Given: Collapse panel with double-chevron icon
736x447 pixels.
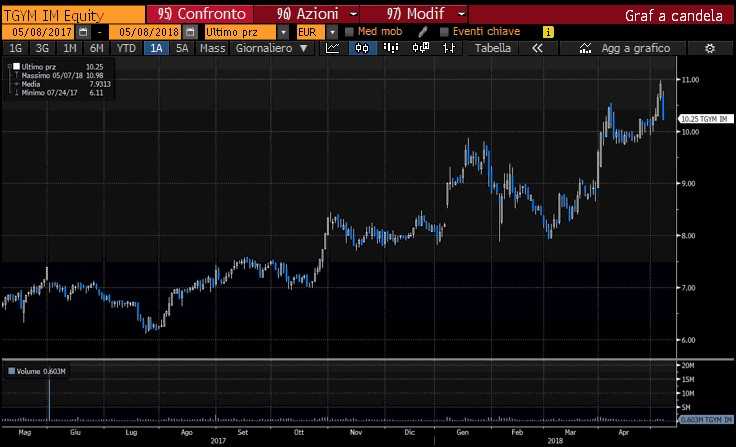Looking at the screenshot, I should click(x=537, y=48).
